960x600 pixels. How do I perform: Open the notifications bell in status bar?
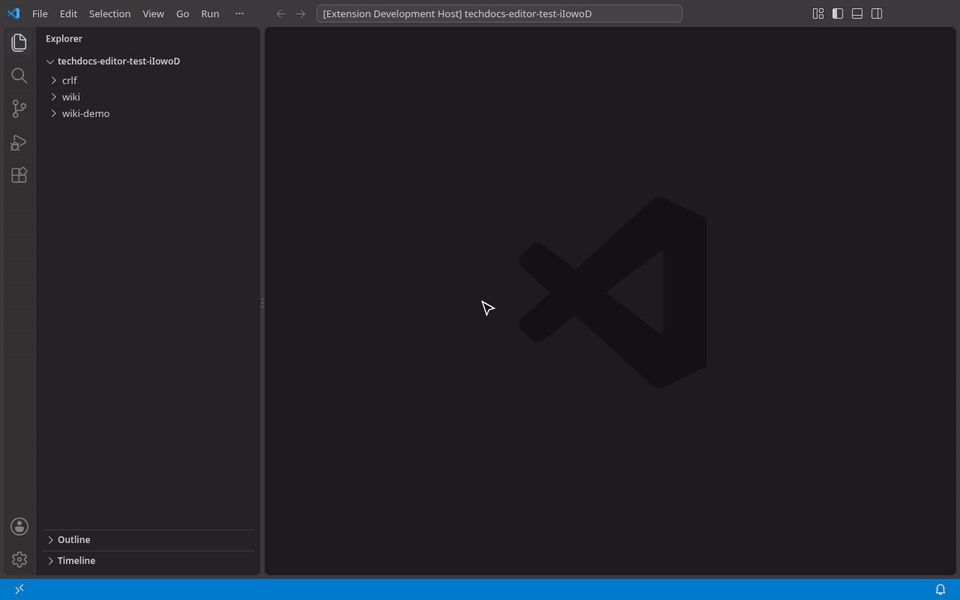click(940, 589)
